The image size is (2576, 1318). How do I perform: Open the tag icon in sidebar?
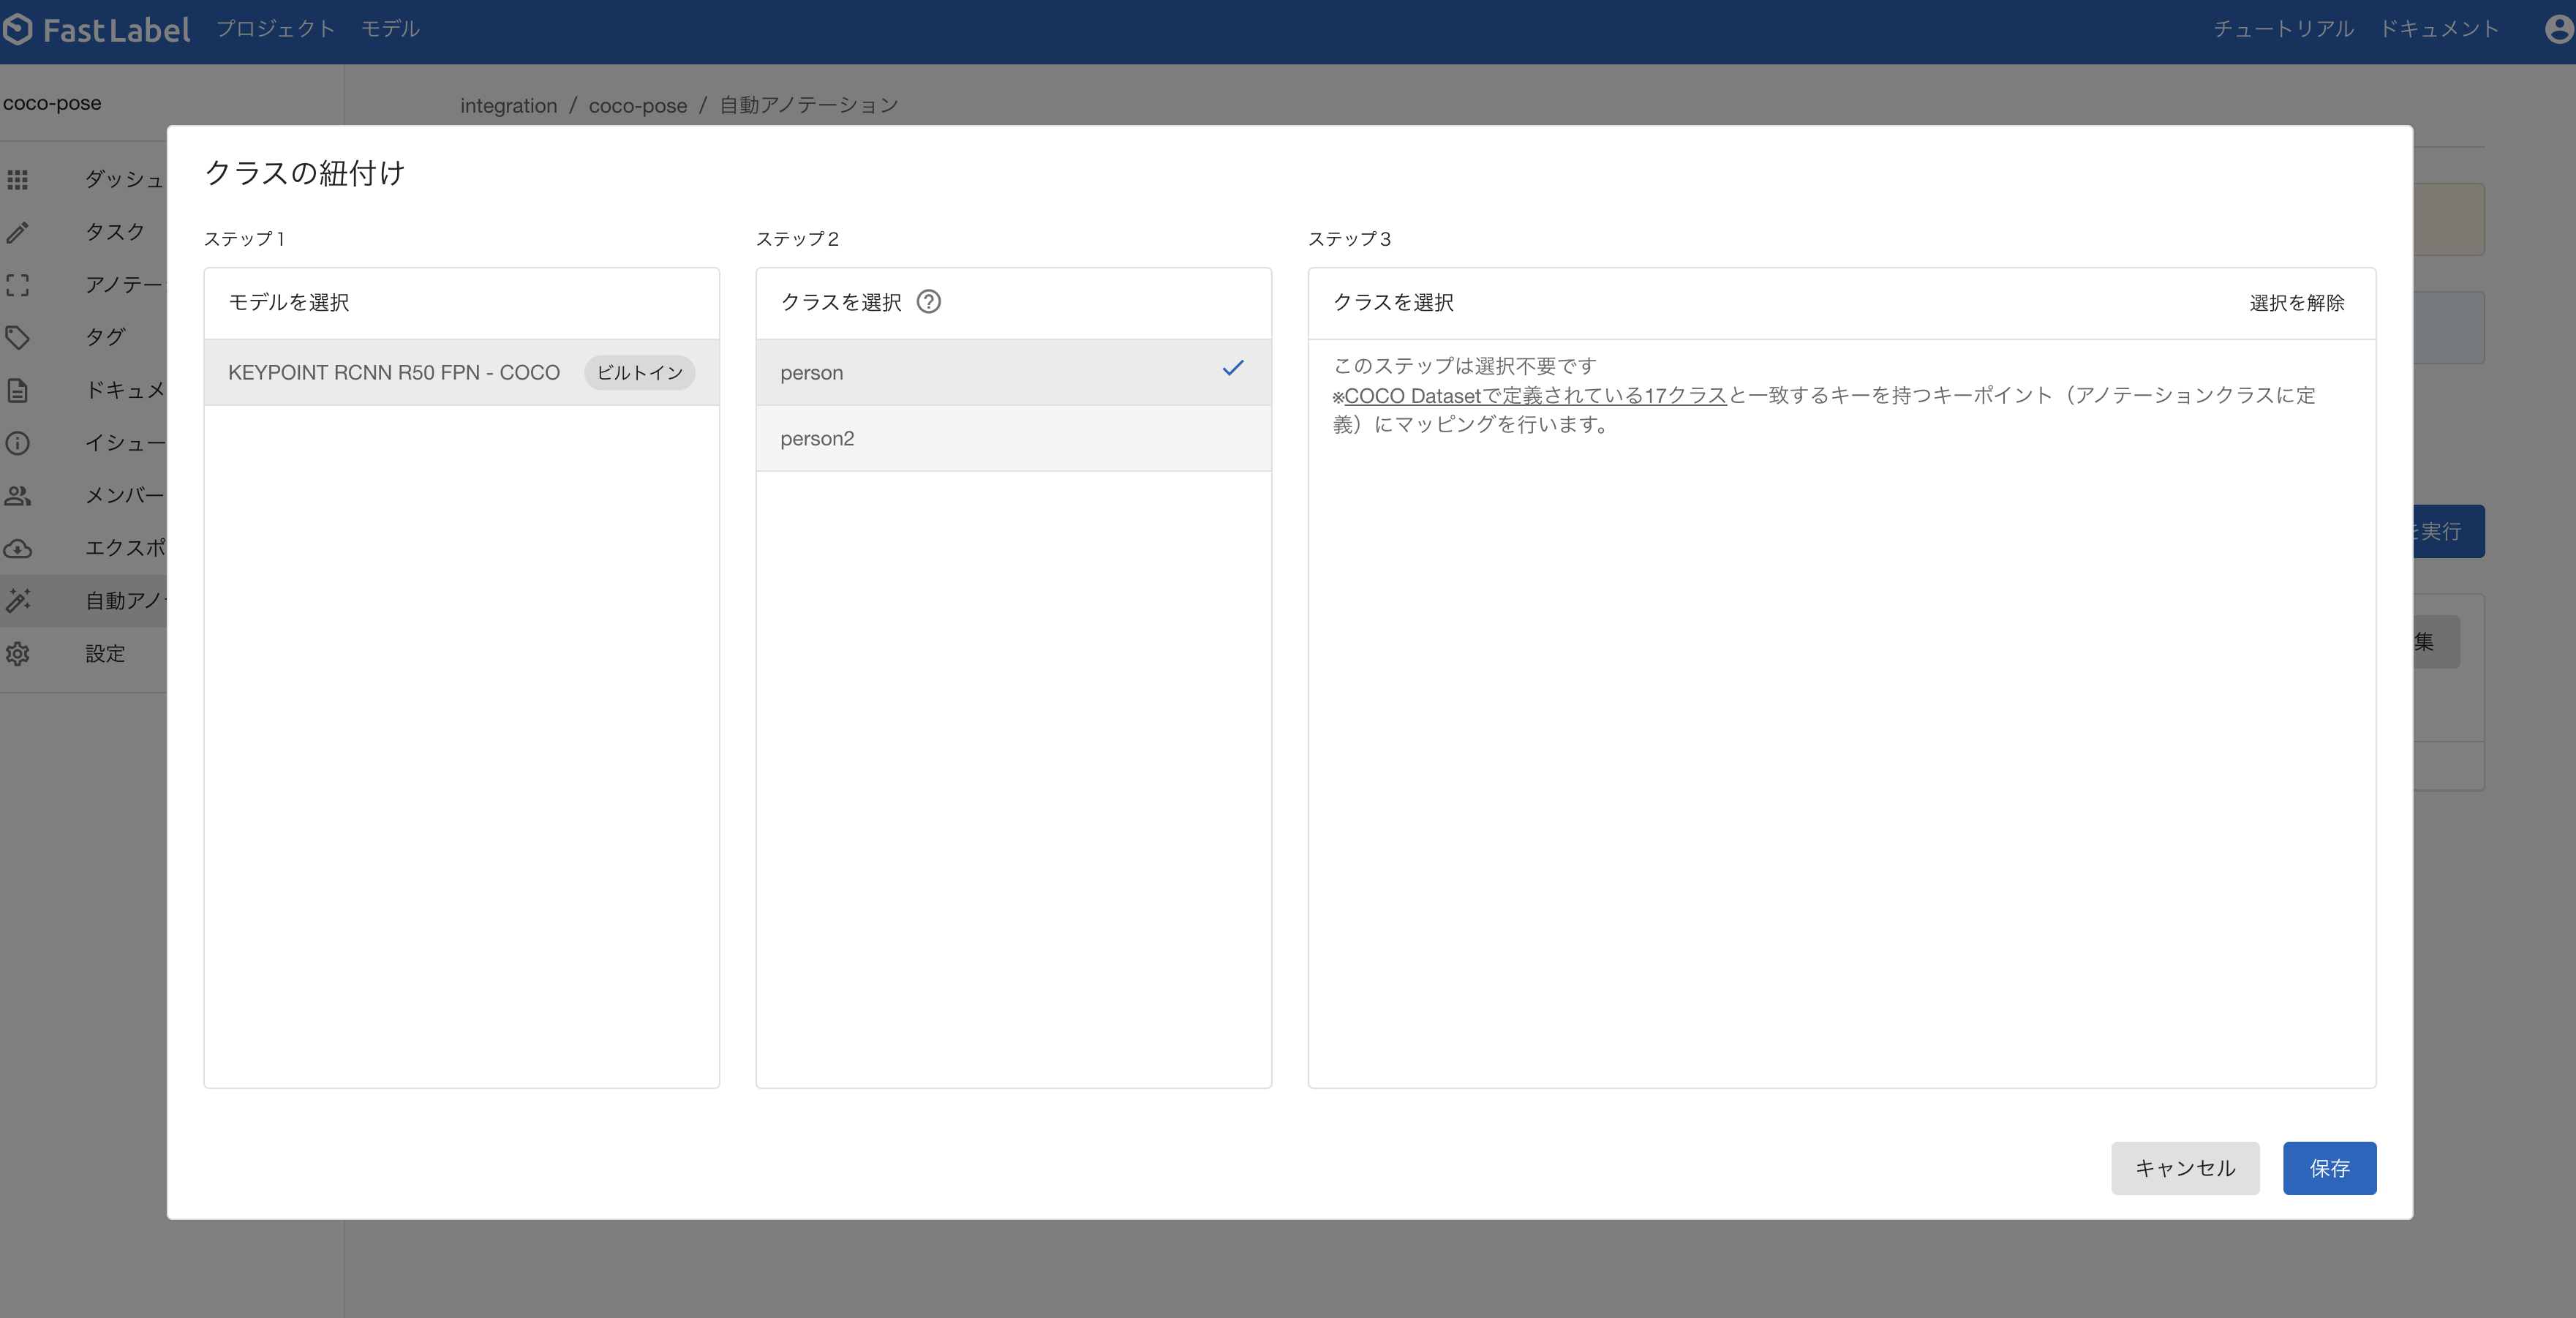coord(18,337)
